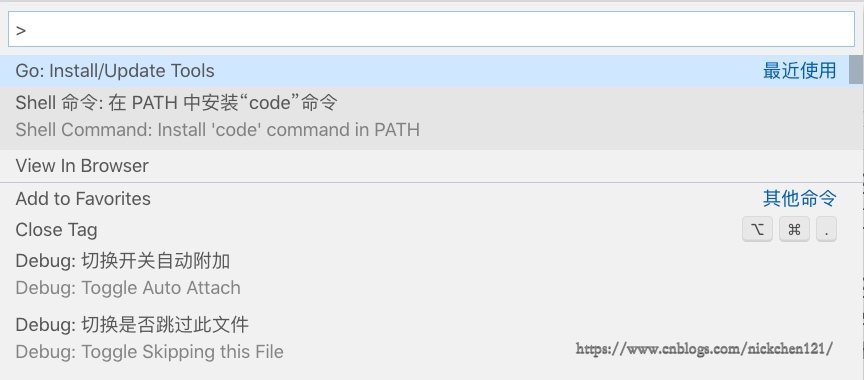Image resolution: width=864 pixels, height=380 pixels.
Task: Click the 其他命令 group label
Action: coord(800,198)
